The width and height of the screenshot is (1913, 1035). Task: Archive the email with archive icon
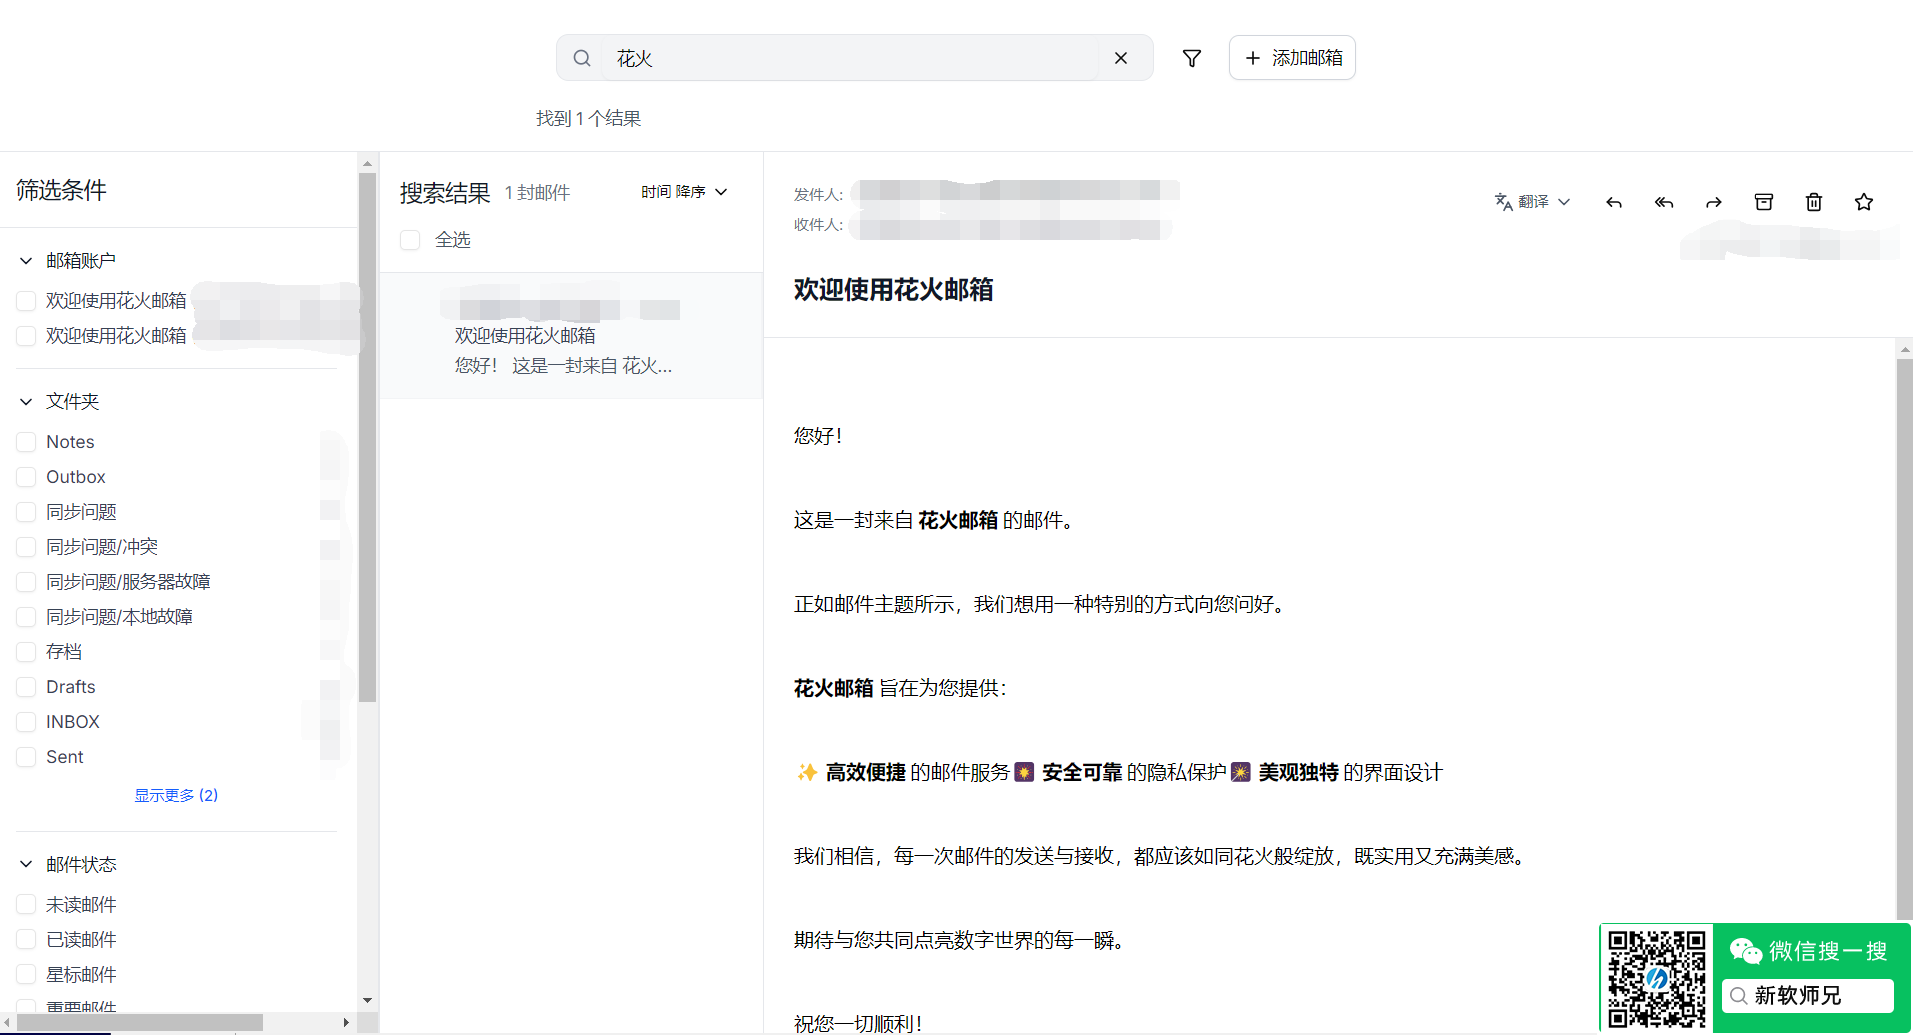click(x=1763, y=202)
